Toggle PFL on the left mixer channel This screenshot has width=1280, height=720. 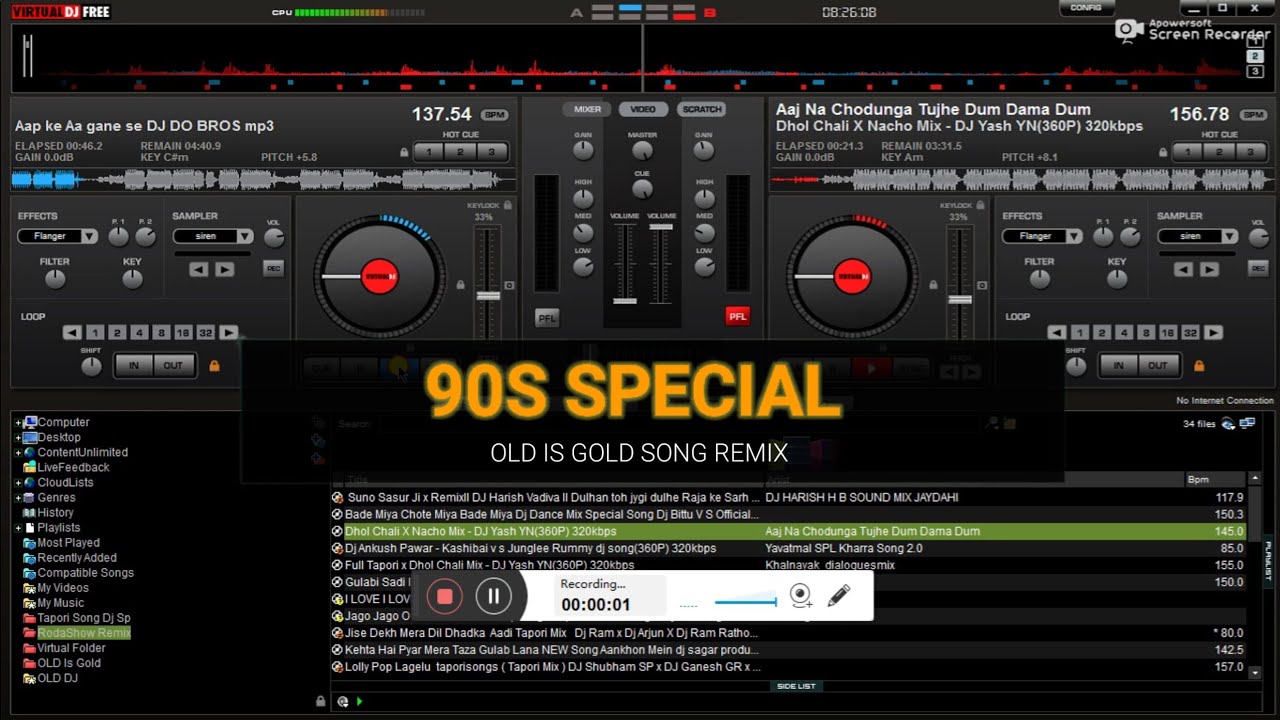click(x=547, y=317)
